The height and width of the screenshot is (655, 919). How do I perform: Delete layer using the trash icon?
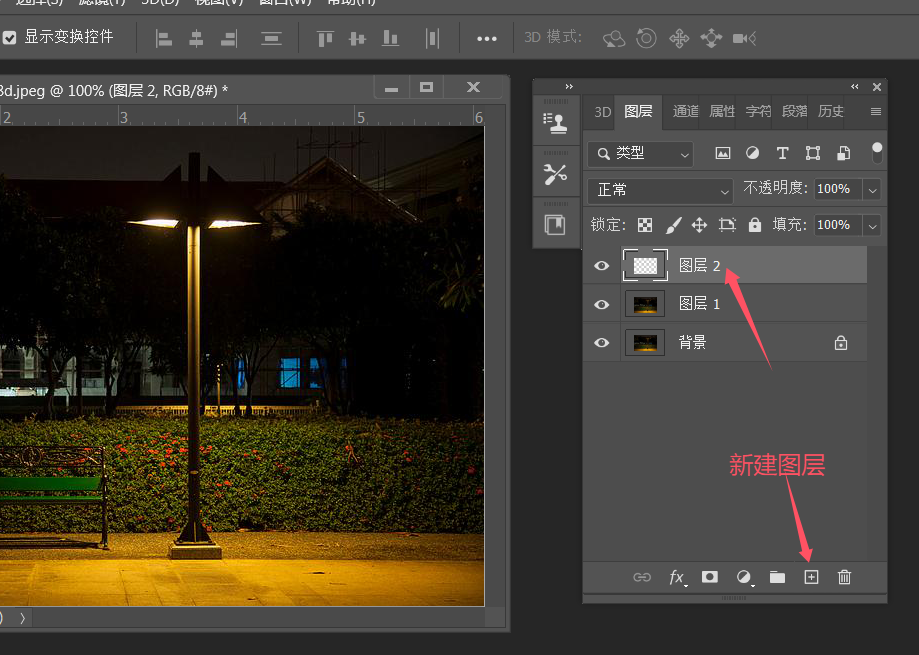844,577
